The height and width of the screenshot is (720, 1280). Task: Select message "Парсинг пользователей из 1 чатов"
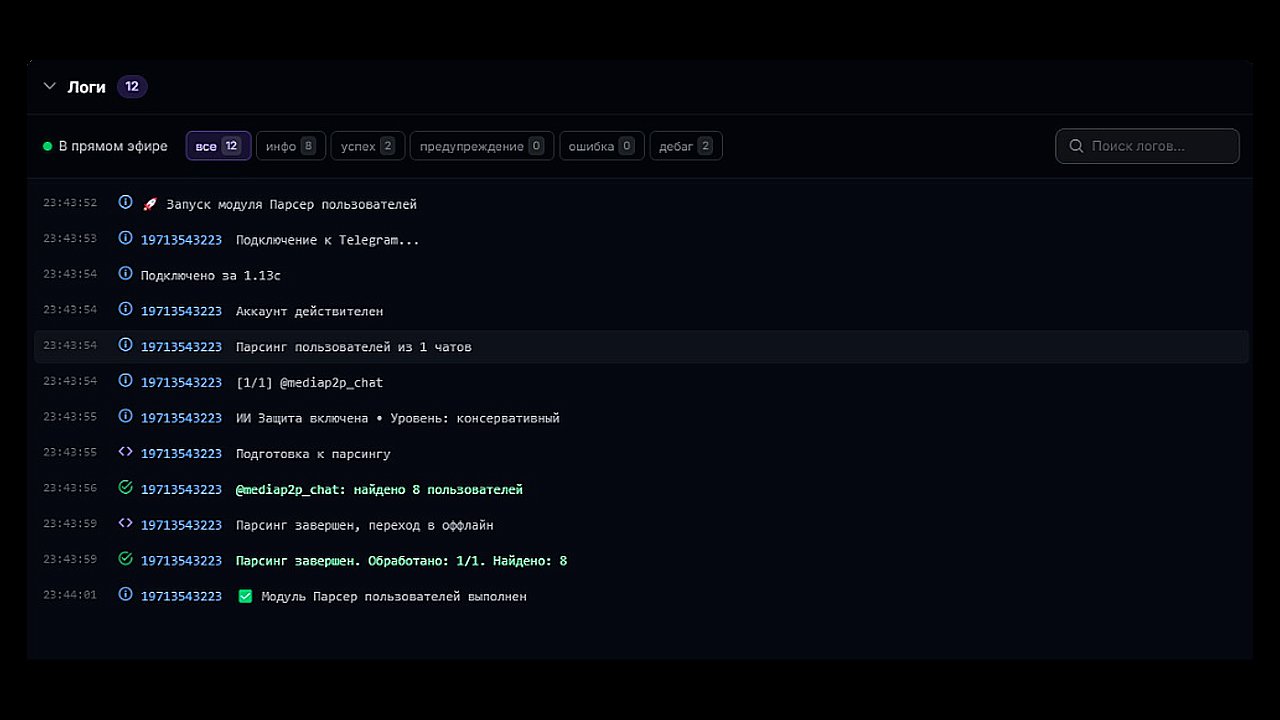coord(354,347)
